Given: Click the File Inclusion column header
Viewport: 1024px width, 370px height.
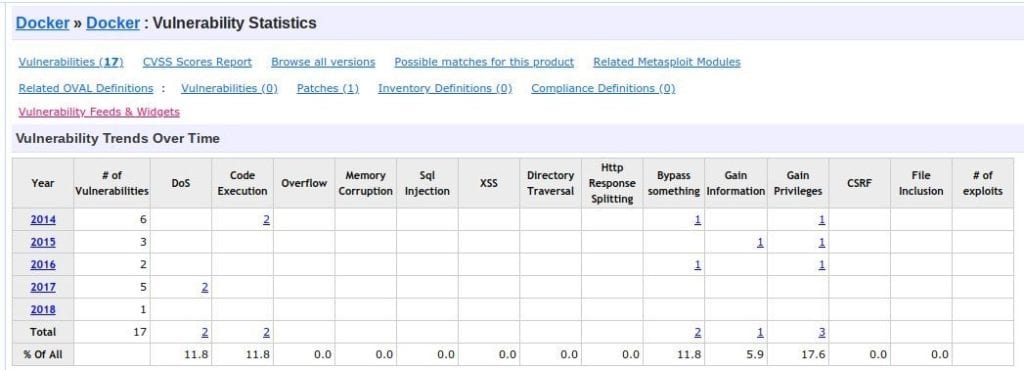Looking at the screenshot, I should (921, 183).
